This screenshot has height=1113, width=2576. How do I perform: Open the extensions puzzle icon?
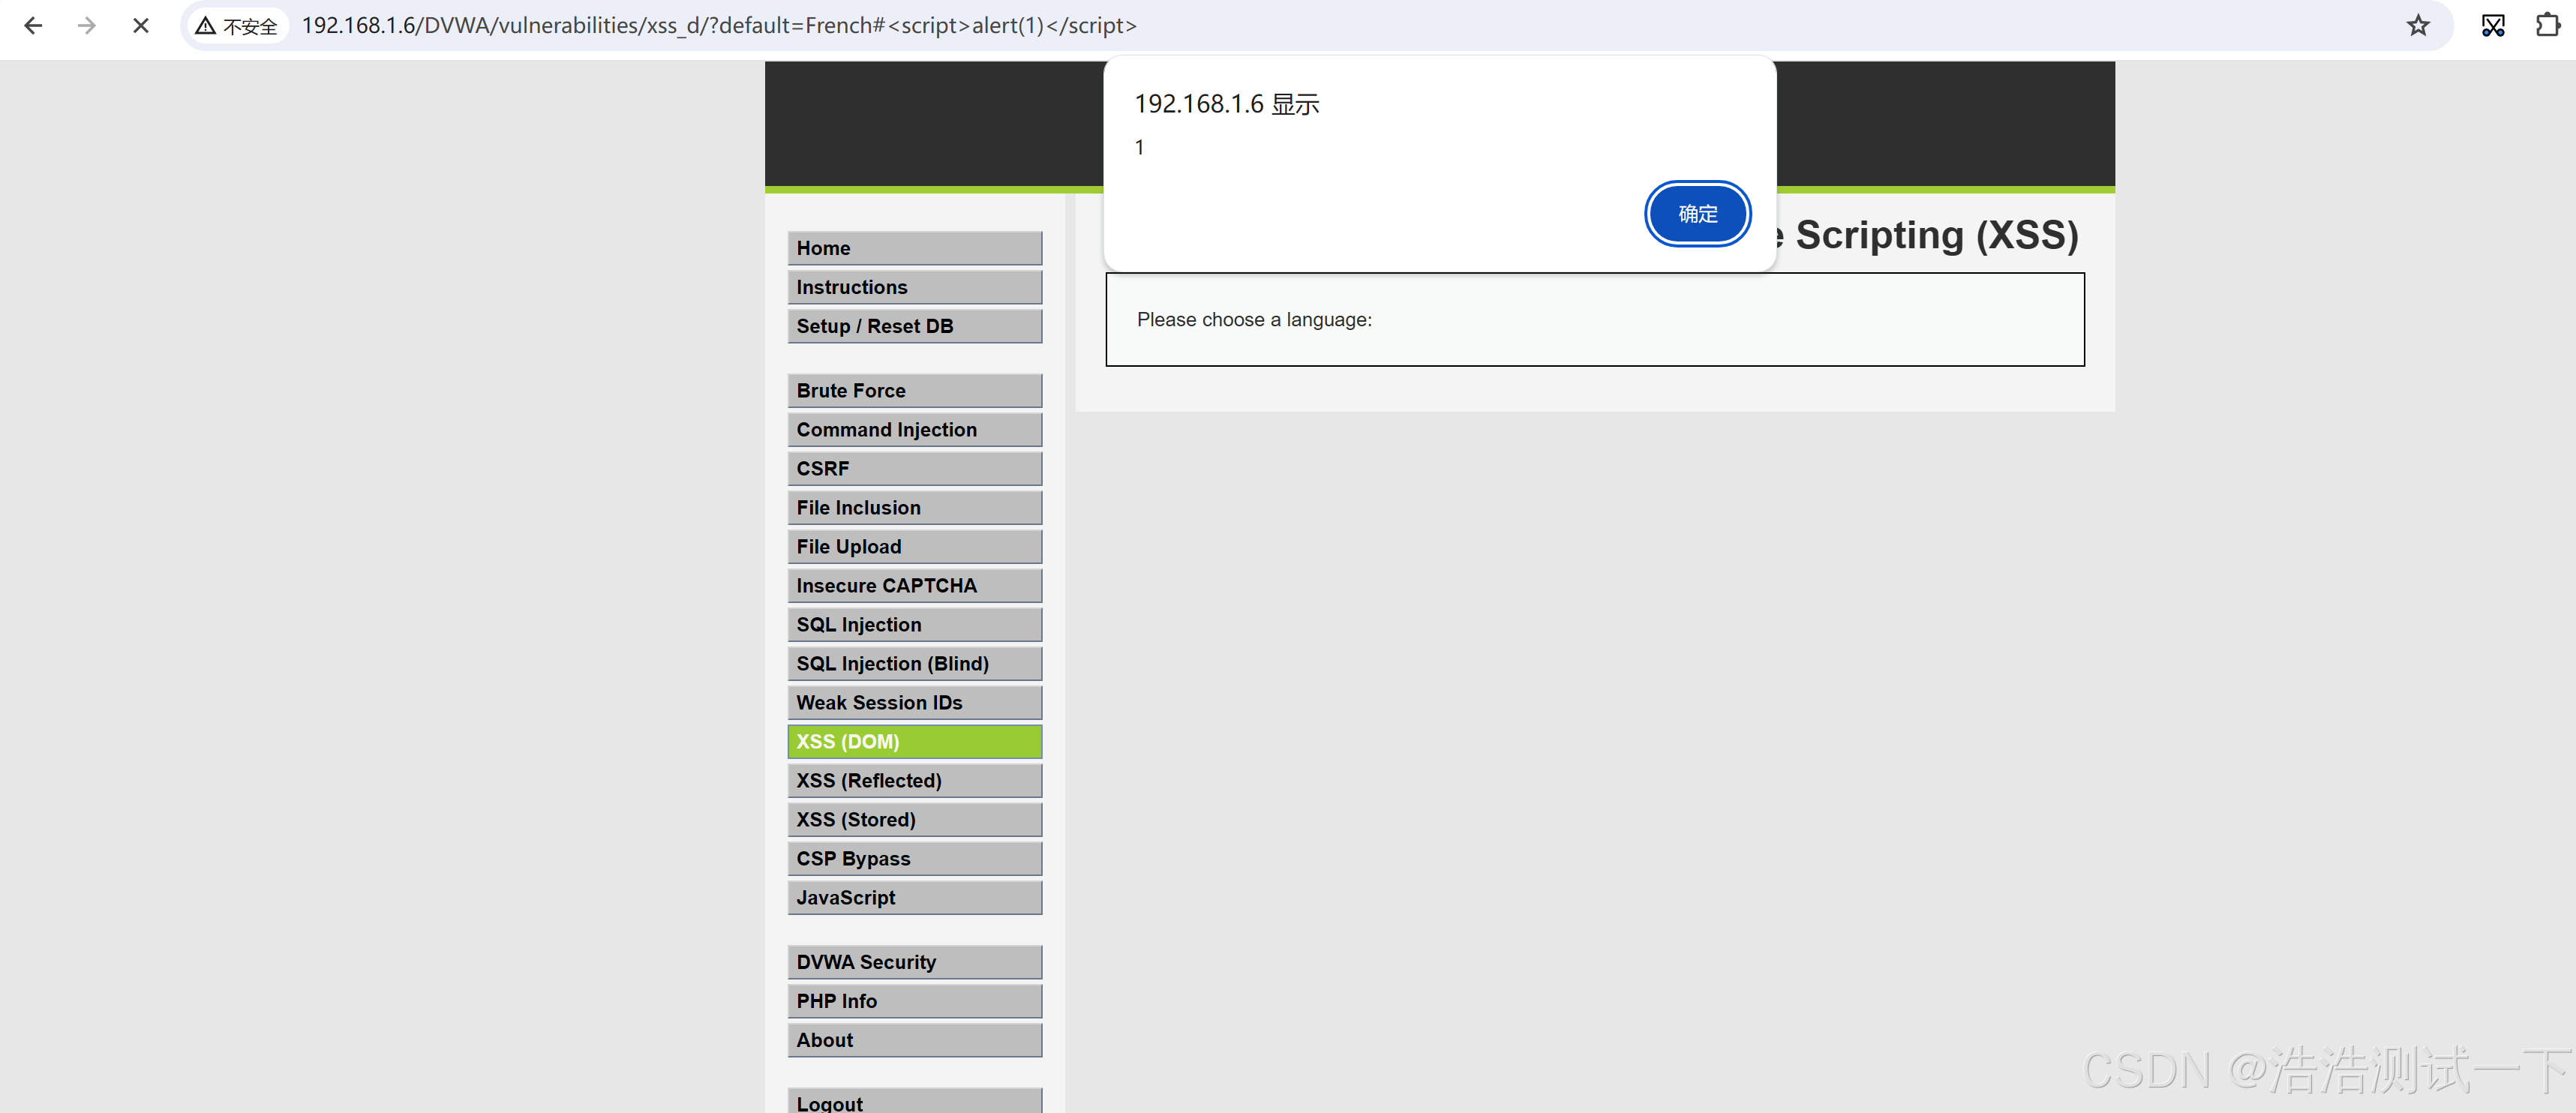click(x=2547, y=26)
